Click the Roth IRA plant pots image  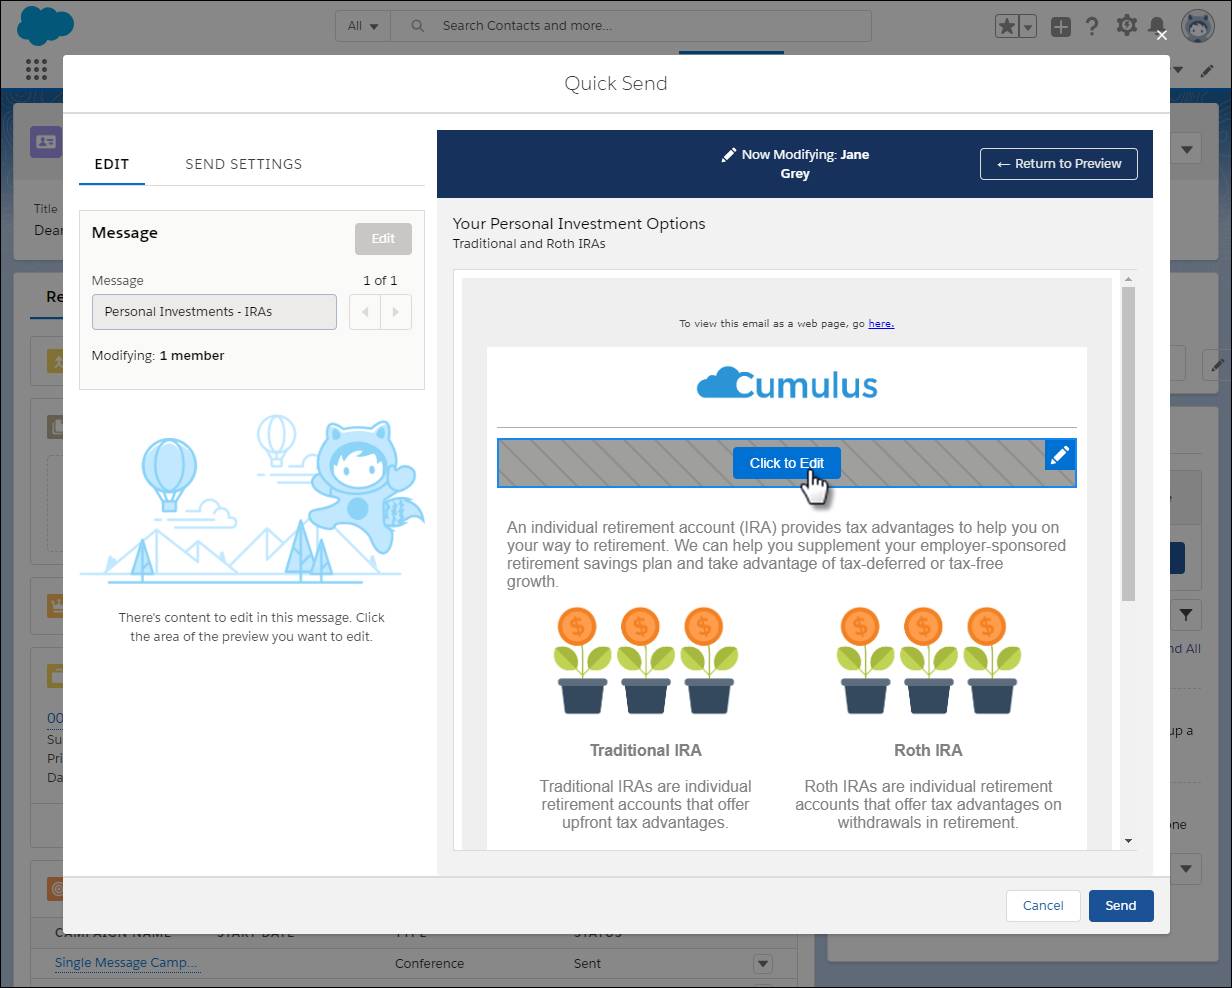coord(928,661)
